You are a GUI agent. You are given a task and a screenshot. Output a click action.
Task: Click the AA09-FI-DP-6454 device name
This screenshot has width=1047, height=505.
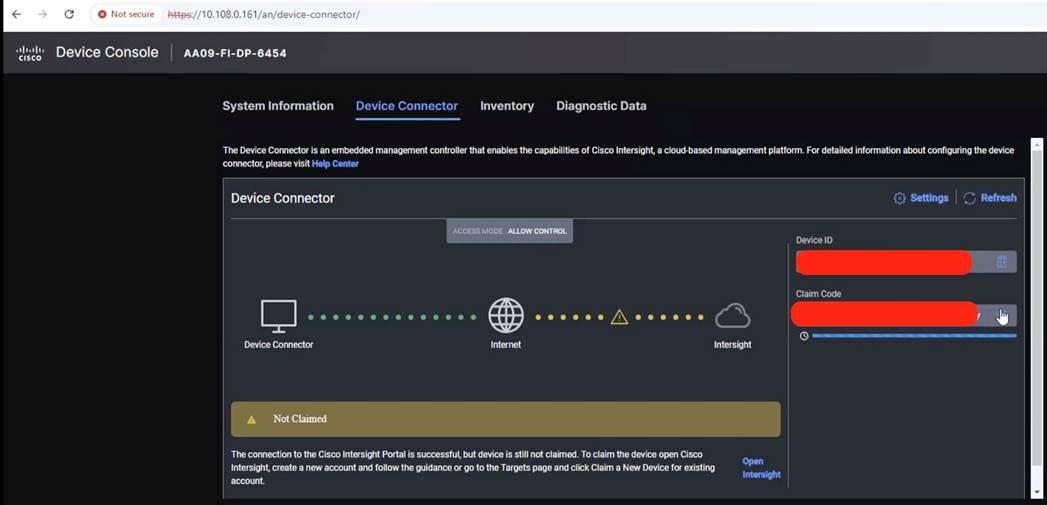[235, 53]
